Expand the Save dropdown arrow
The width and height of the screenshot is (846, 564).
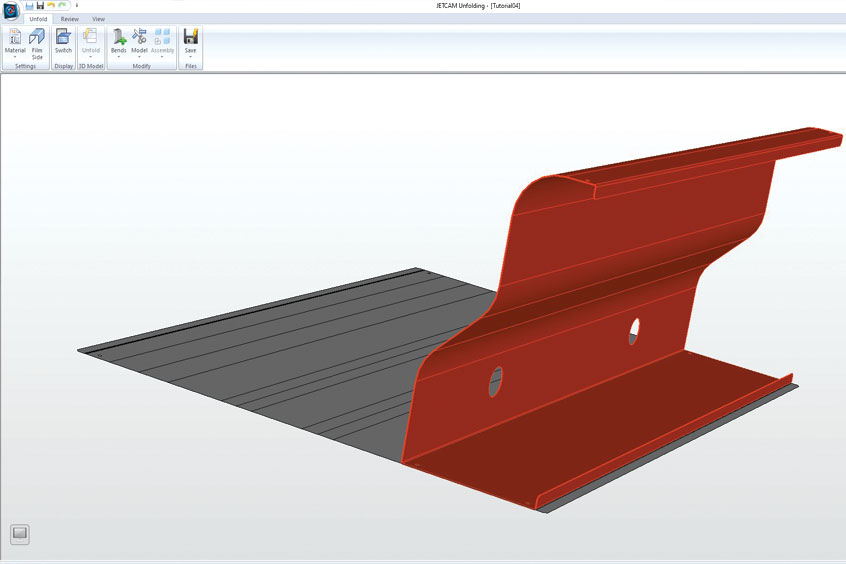pyautogui.click(x=190, y=57)
